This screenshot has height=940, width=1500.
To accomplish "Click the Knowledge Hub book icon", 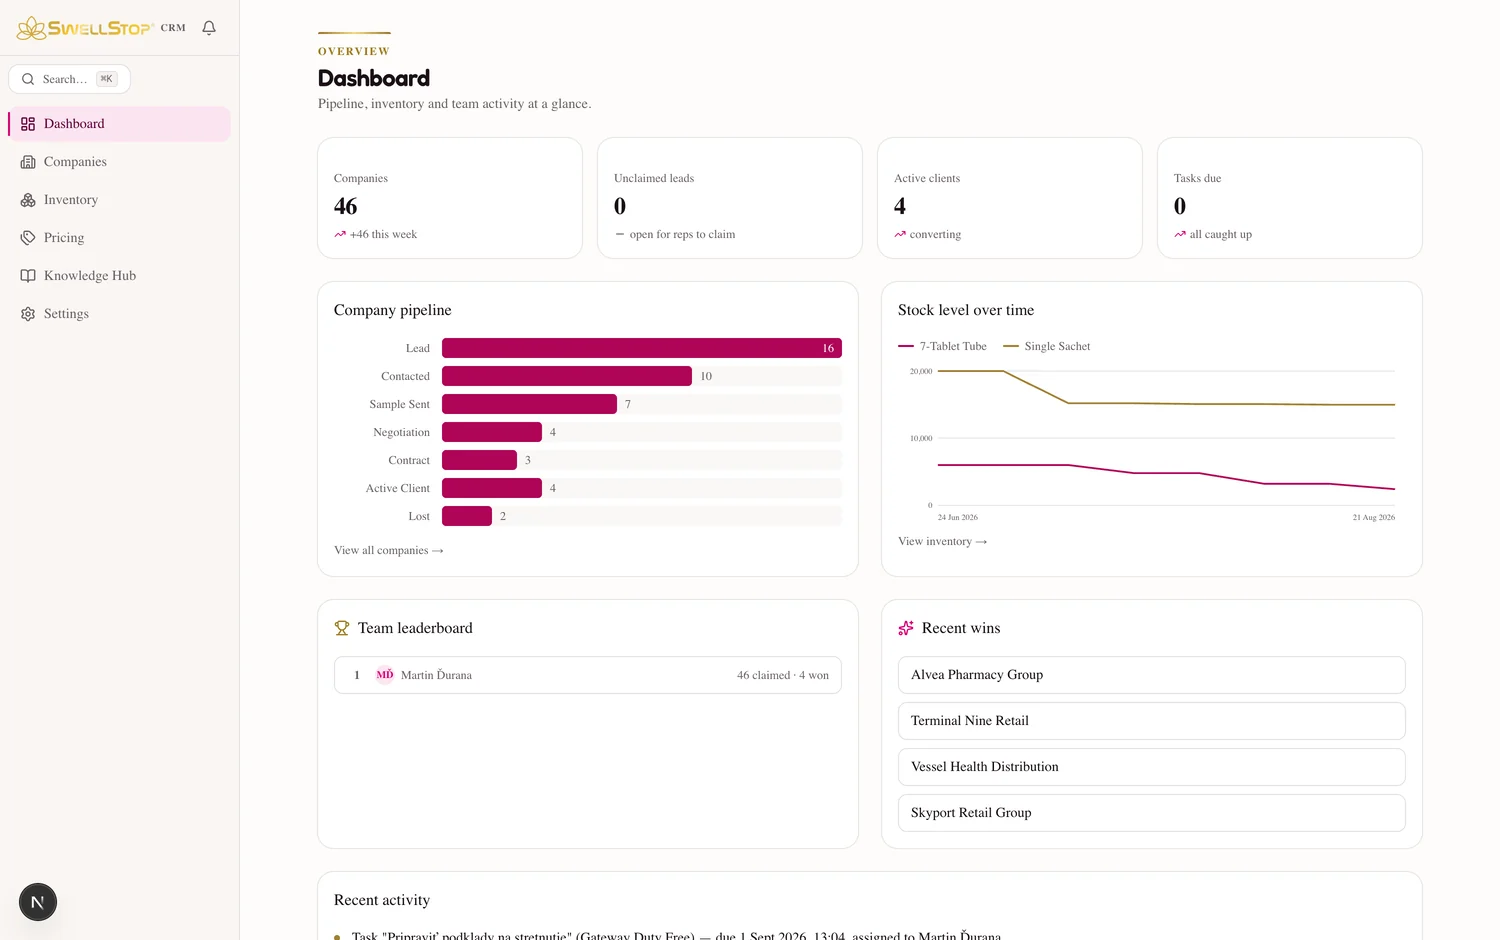I will (28, 276).
